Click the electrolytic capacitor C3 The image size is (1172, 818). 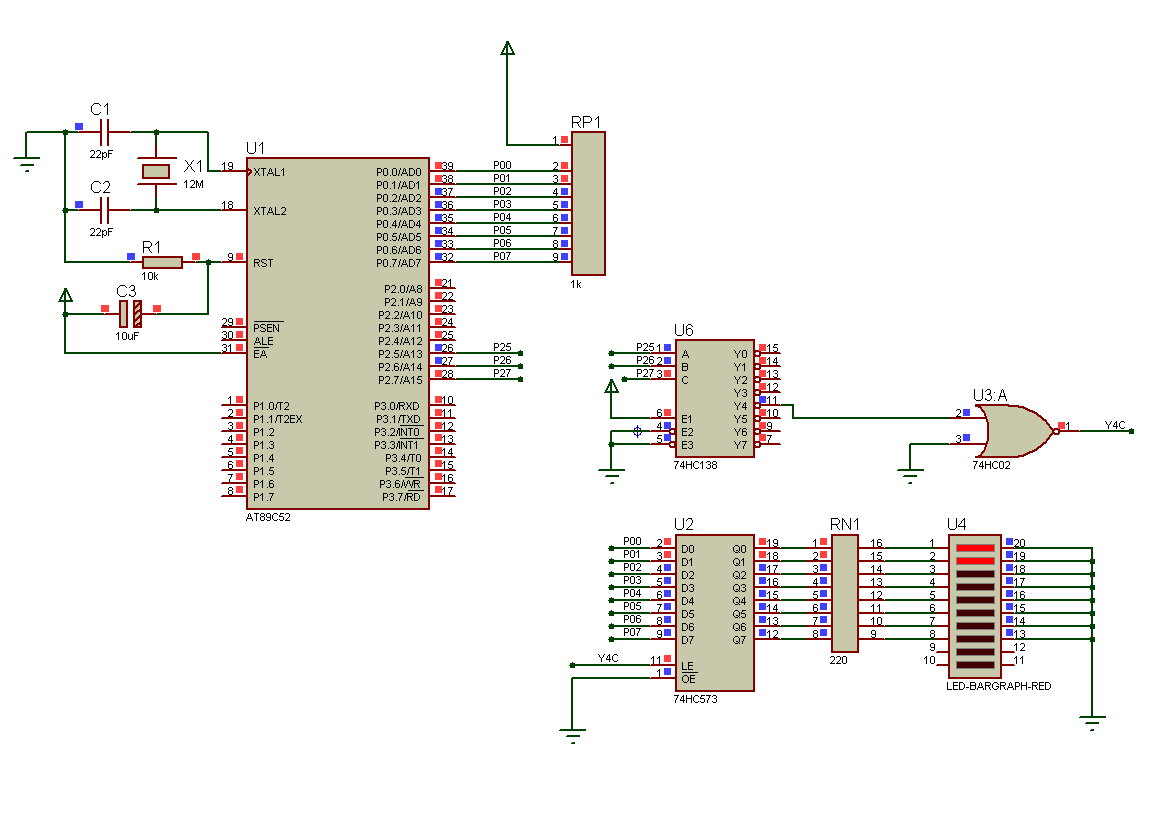[130, 314]
